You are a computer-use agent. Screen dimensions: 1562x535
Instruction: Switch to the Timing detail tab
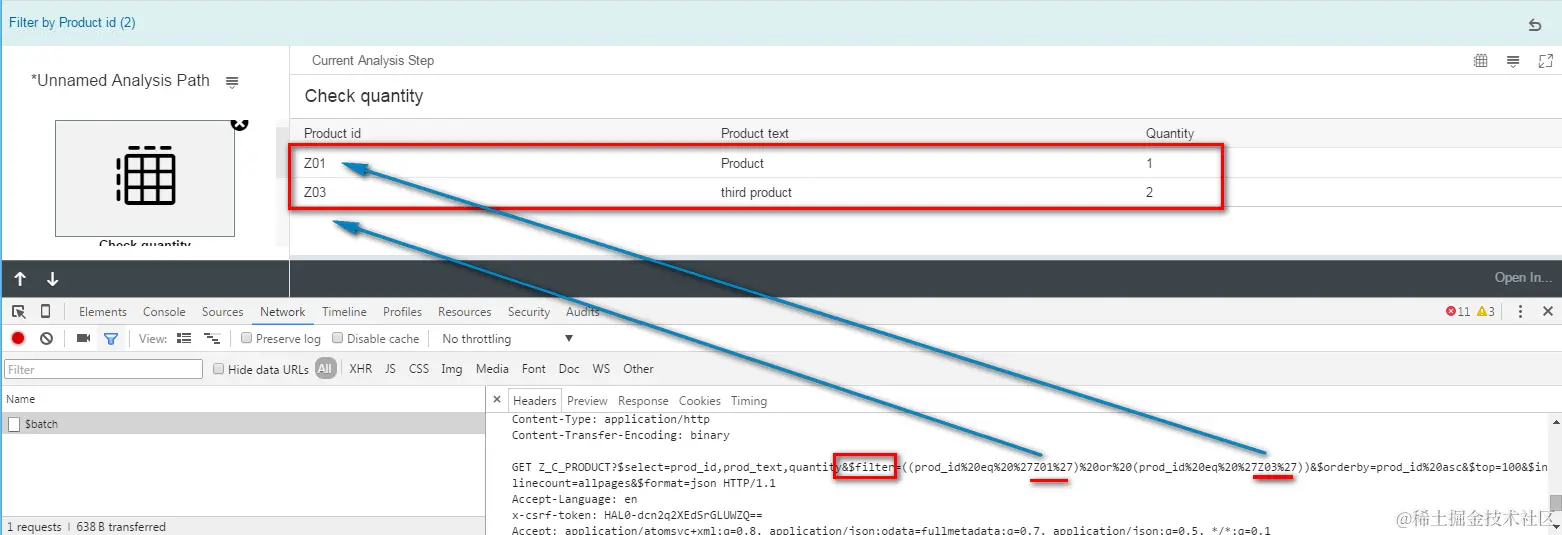pos(749,401)
